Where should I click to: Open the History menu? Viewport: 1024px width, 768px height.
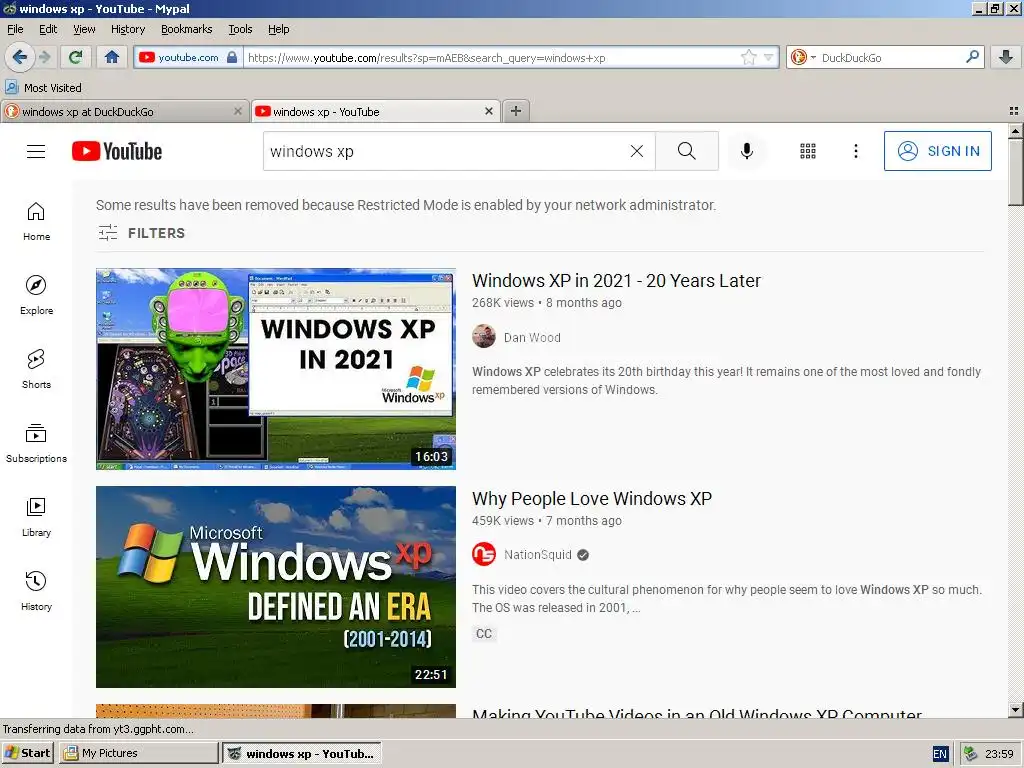128,29
